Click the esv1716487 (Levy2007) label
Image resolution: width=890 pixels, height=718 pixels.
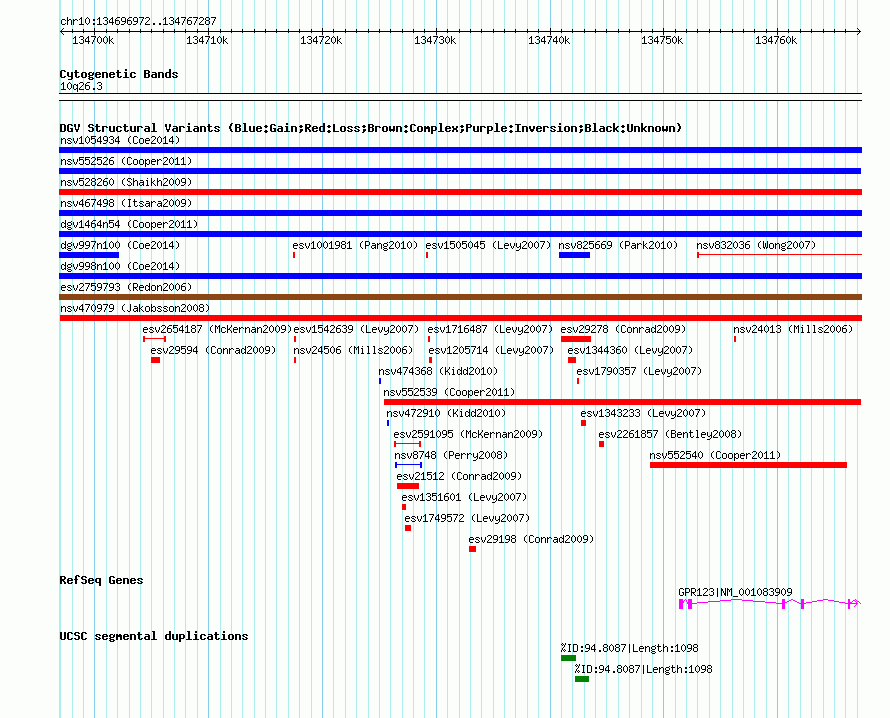pyautogui.click(x=490, y=329)
